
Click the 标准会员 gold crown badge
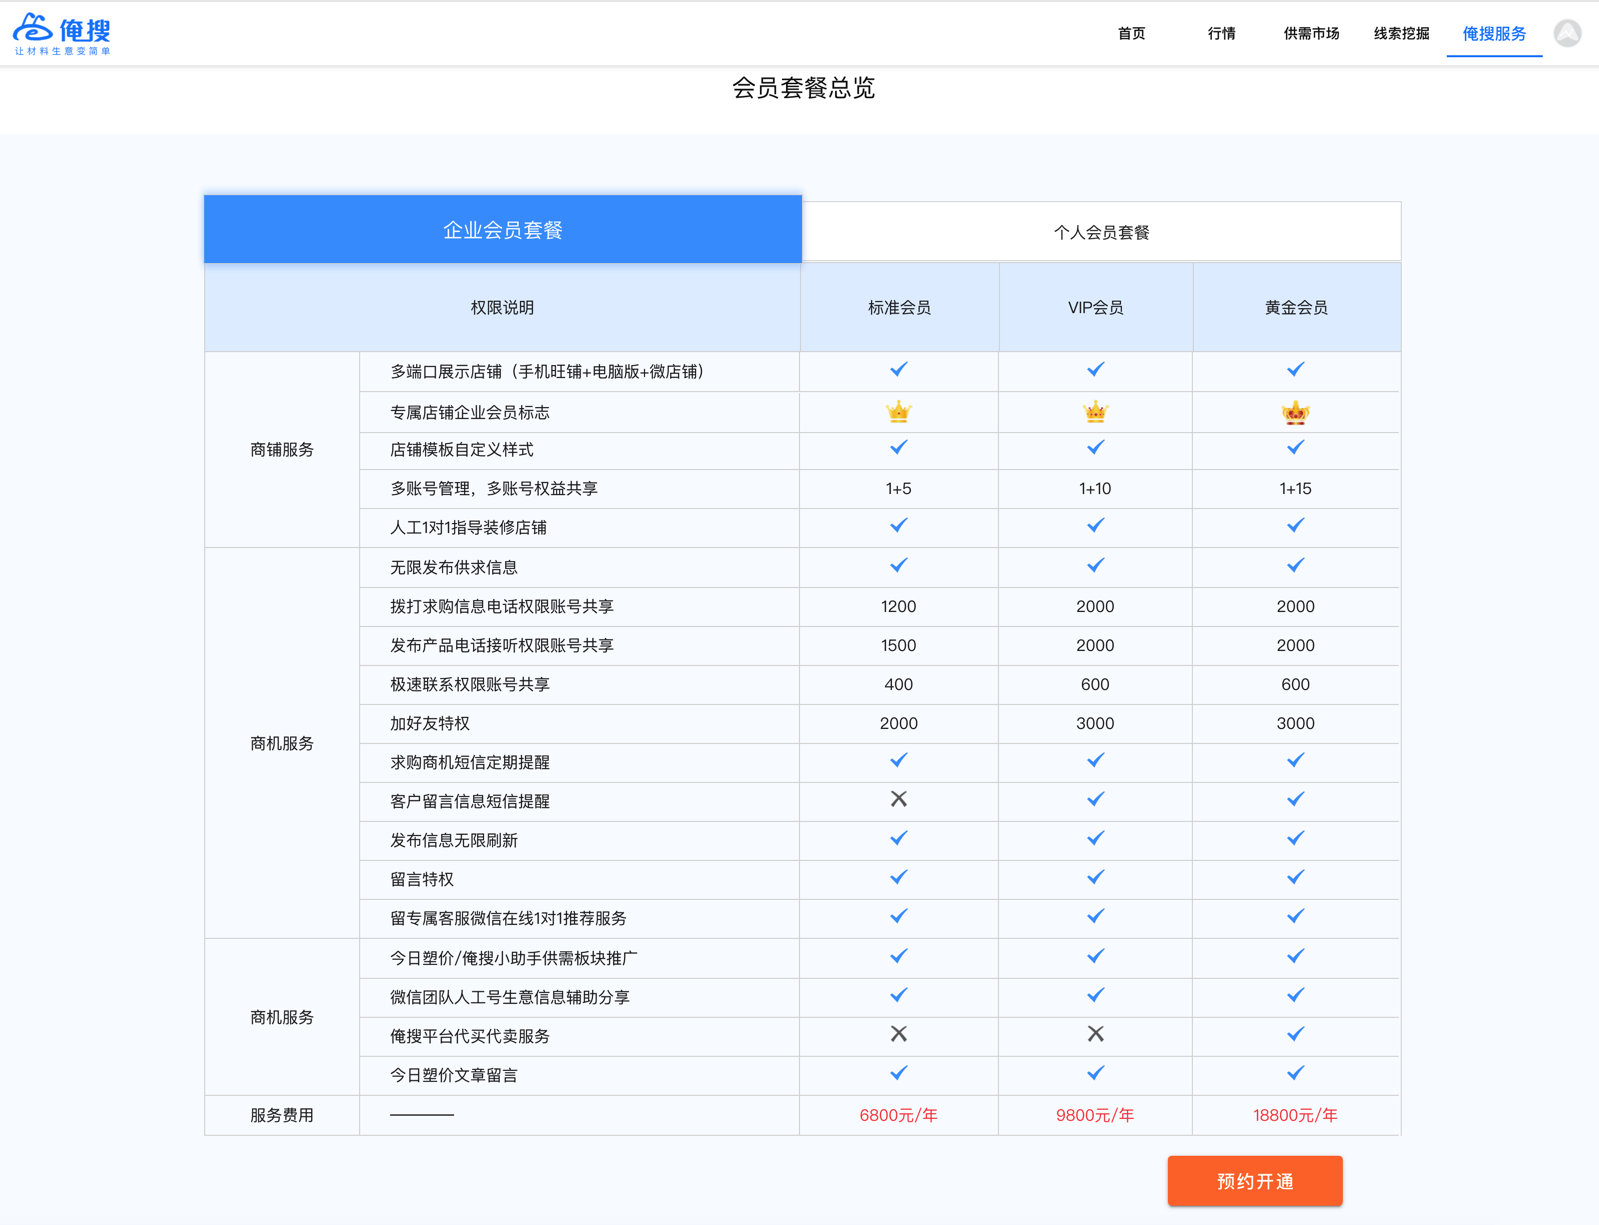coord(898,412)
